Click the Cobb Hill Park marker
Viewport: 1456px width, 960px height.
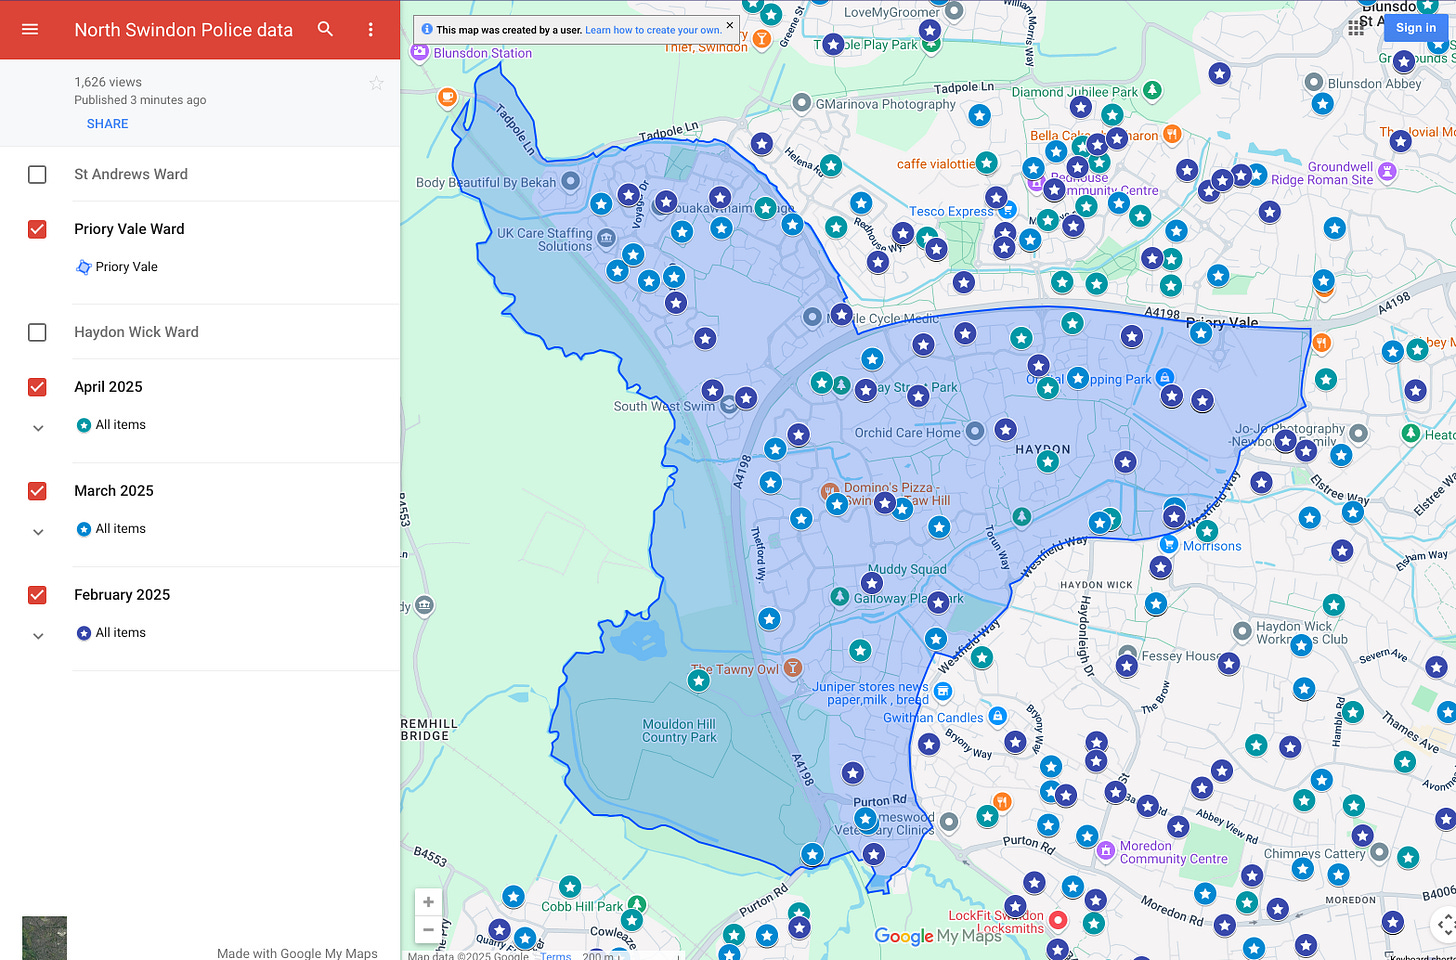tap(636, 905)
